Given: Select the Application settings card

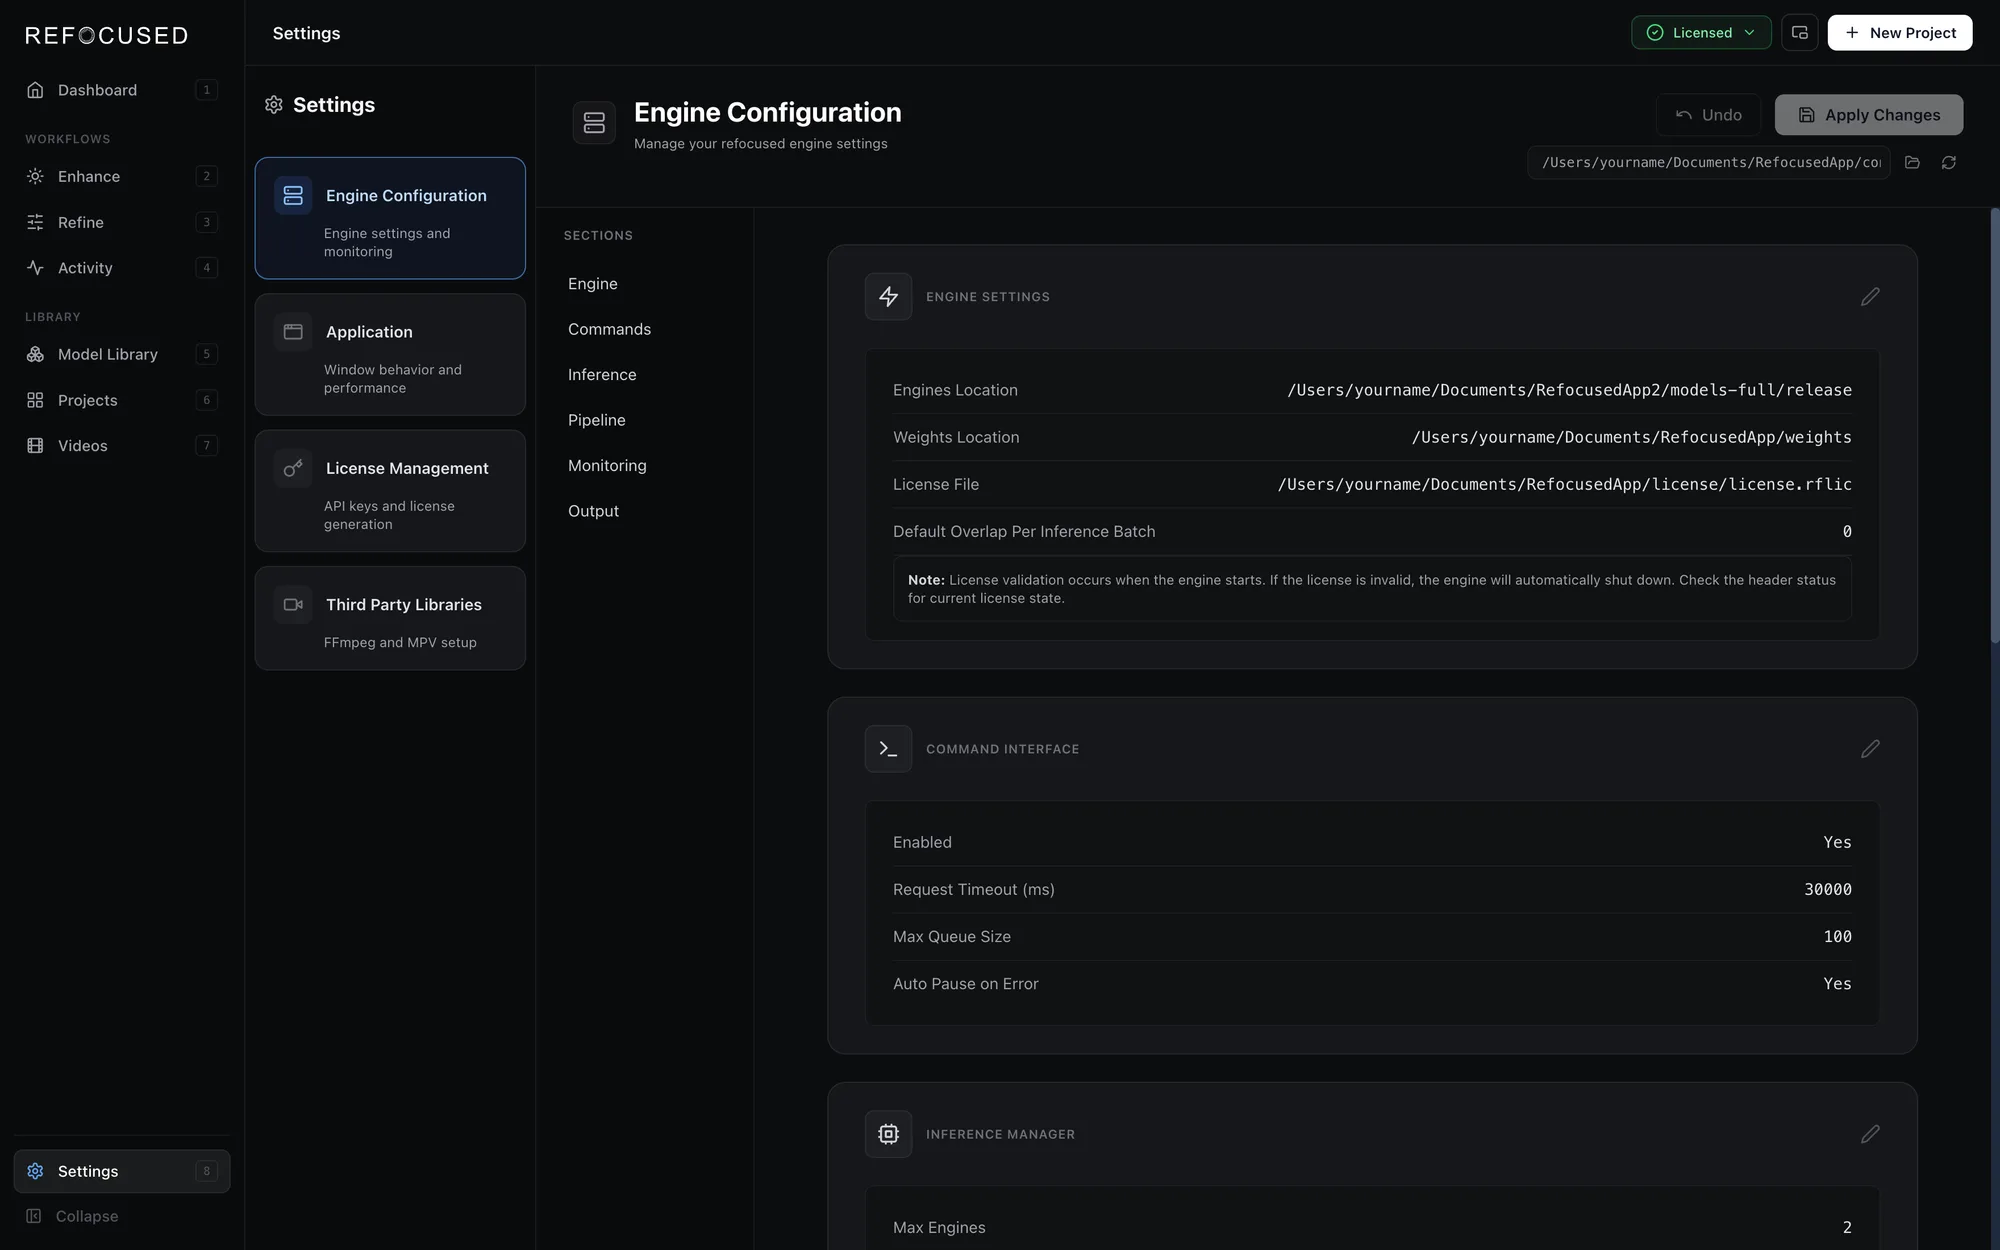Looking at the screenshot, I should [390, 354].
